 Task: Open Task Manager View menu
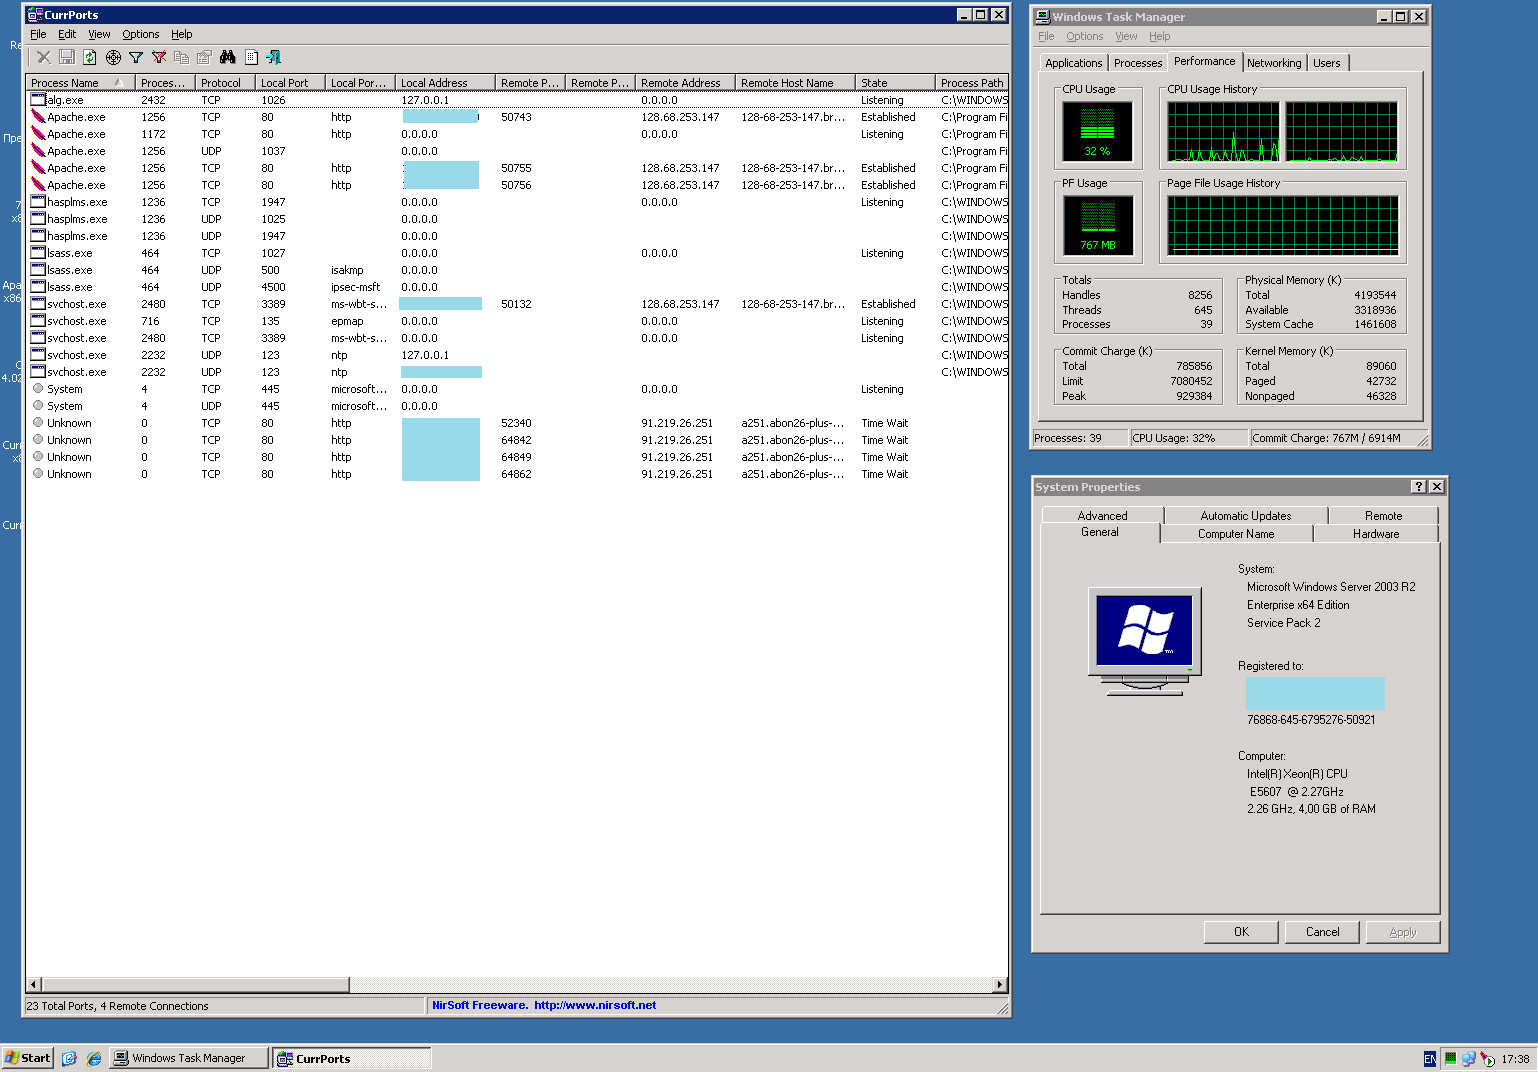(1126, 36)
